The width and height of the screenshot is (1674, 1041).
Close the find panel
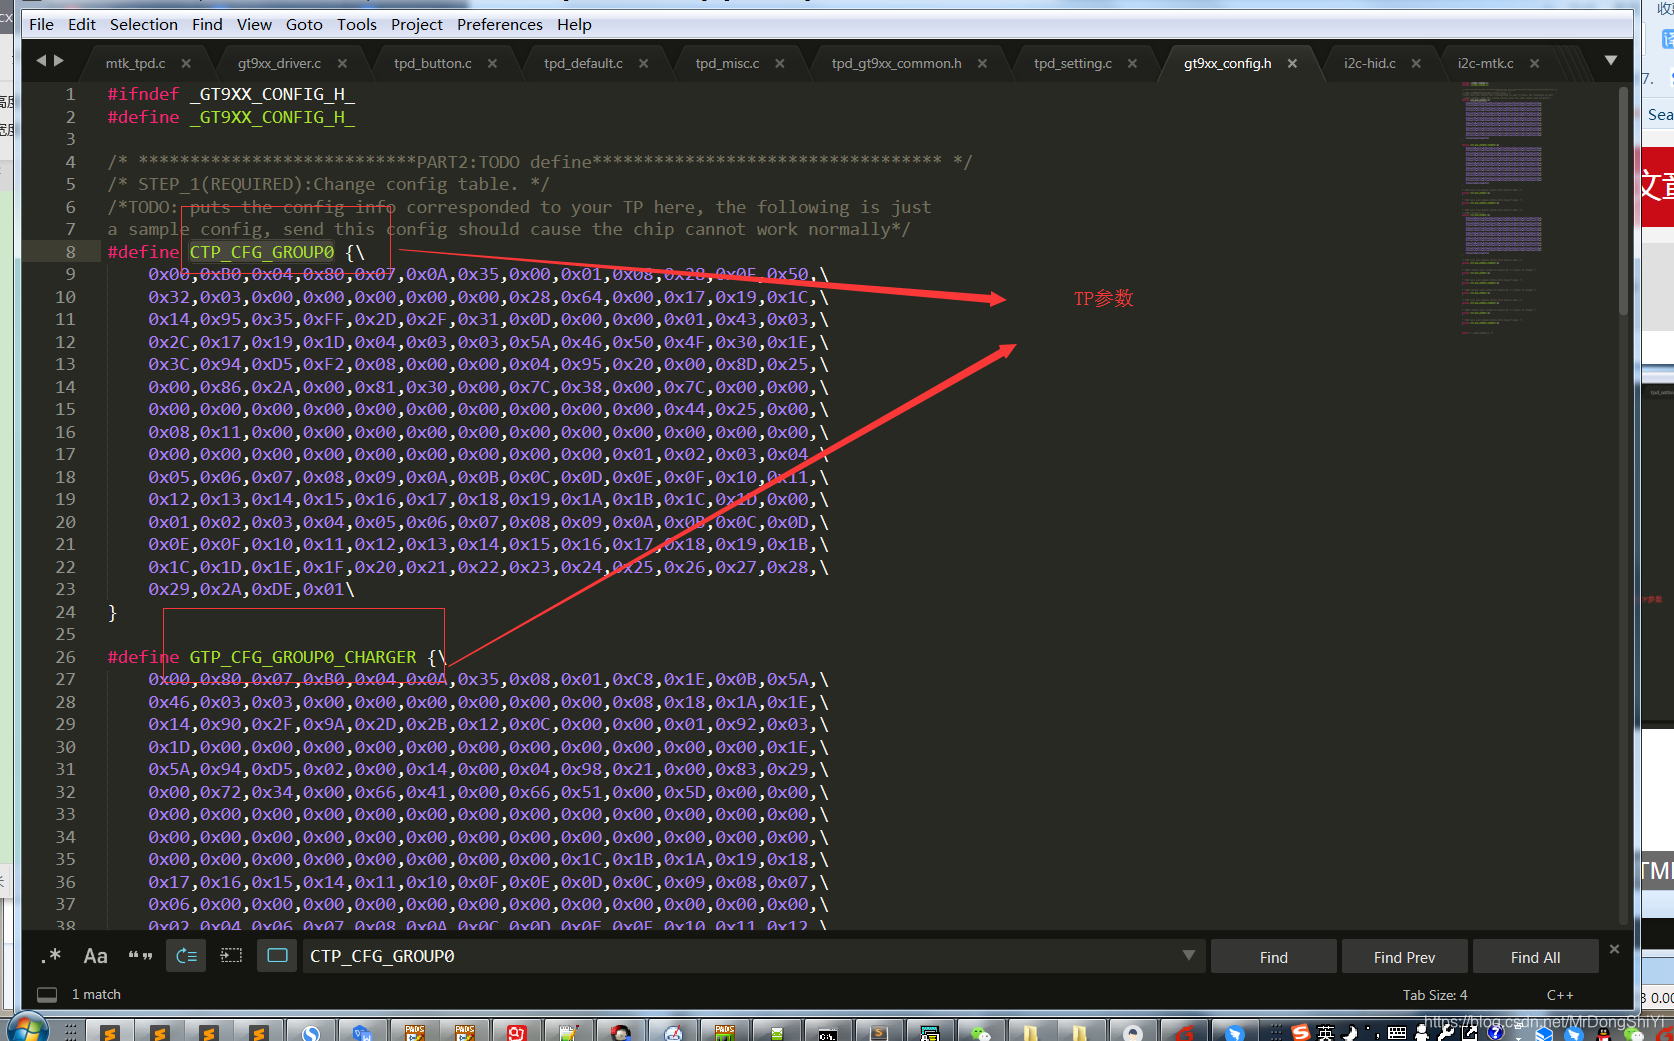click(x=1614, y=948)
